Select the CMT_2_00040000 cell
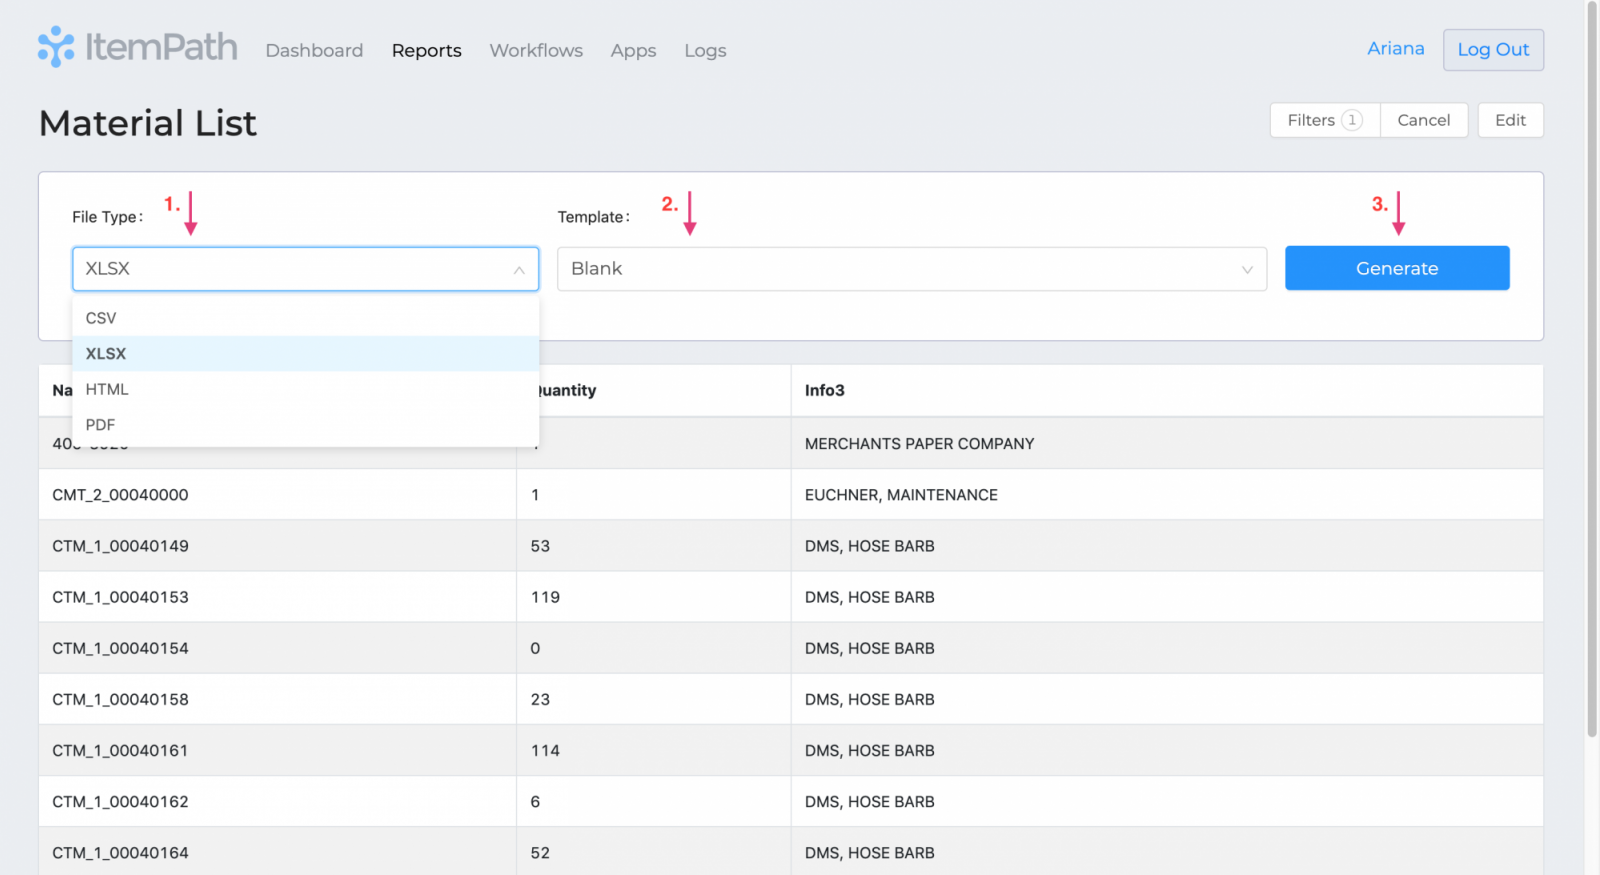 coord(277,495)
